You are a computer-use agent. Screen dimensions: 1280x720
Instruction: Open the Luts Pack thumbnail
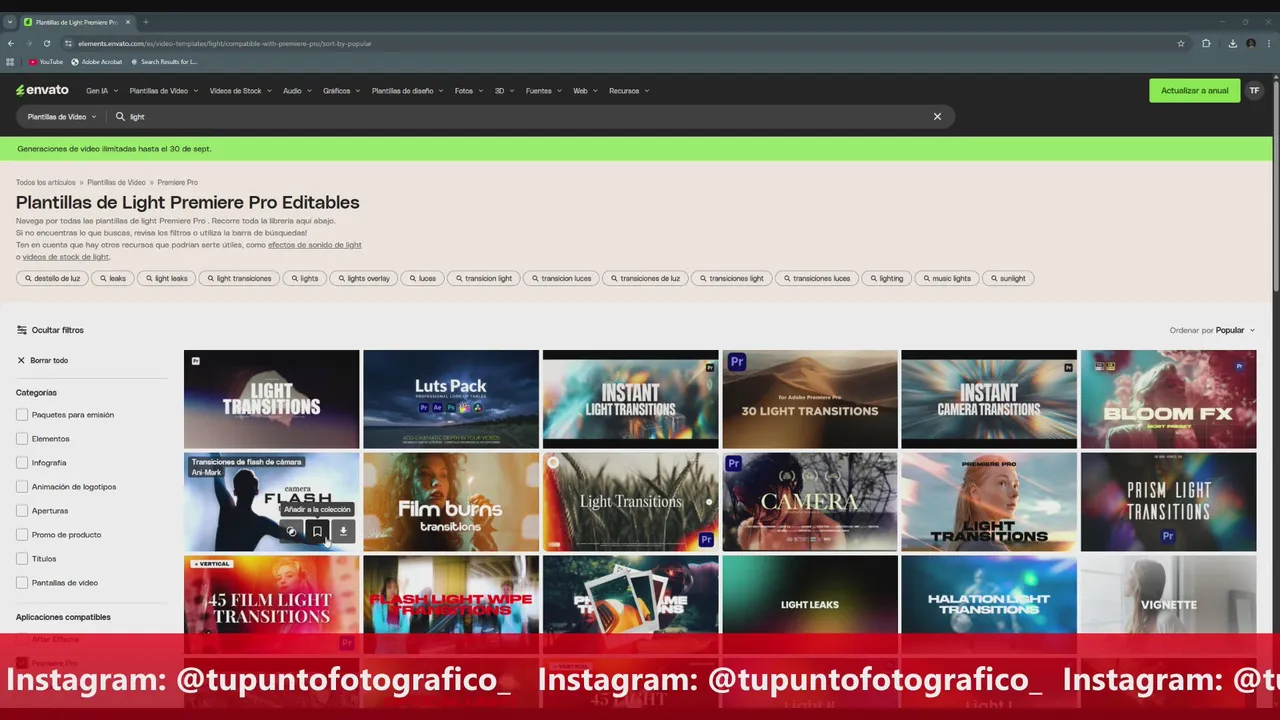(x=451, y=399)
